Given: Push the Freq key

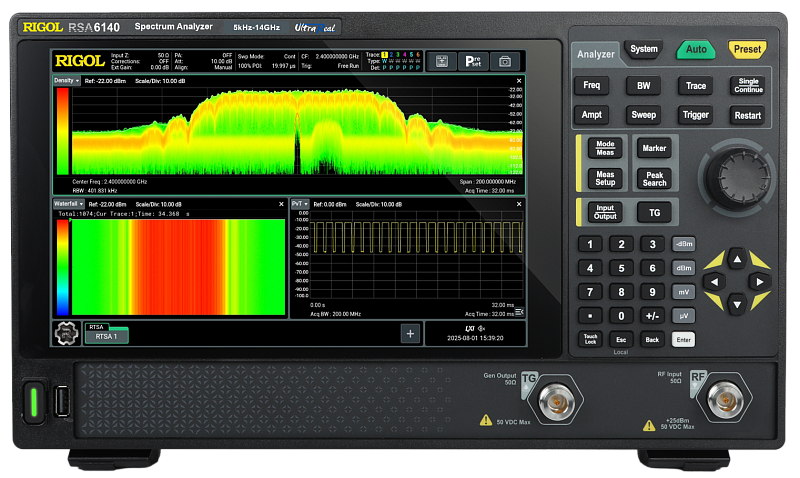Looking at the screenshot, I should (591, 85).
